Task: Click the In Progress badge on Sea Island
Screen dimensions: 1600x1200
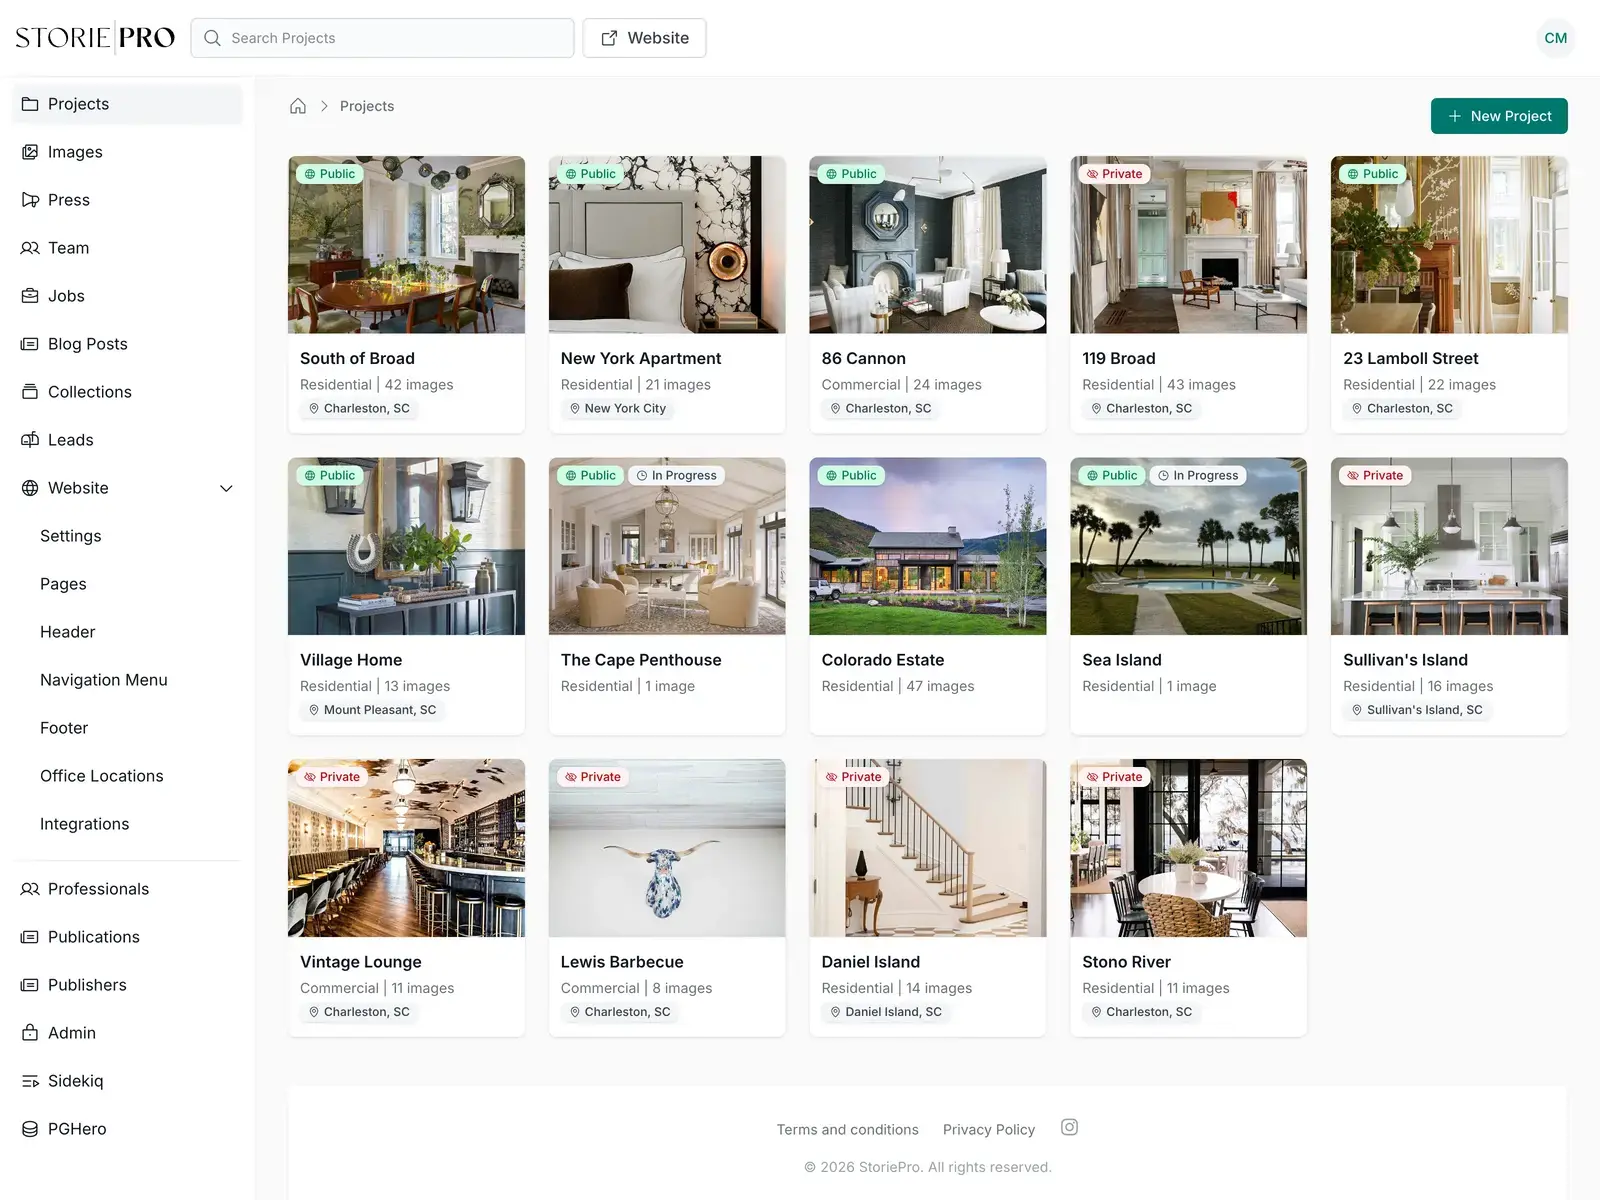Action: coord(1198,475)
